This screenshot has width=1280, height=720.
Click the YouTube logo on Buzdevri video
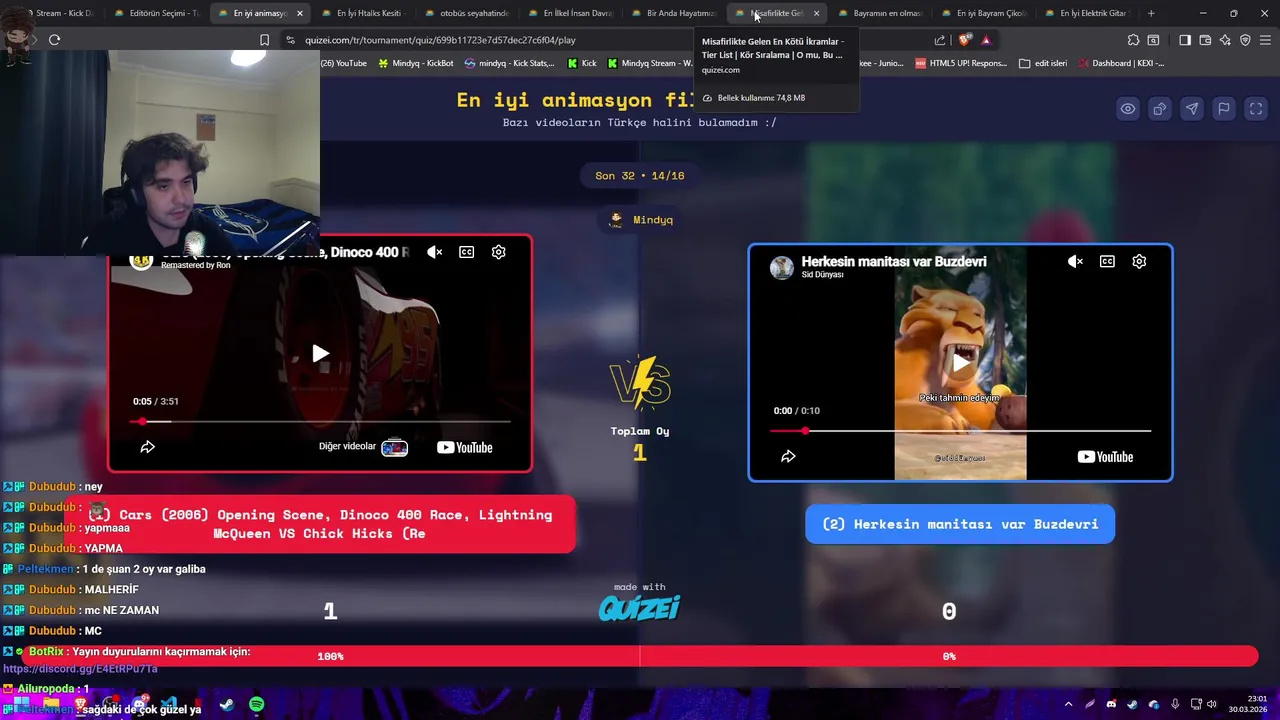click(1105, 457)
